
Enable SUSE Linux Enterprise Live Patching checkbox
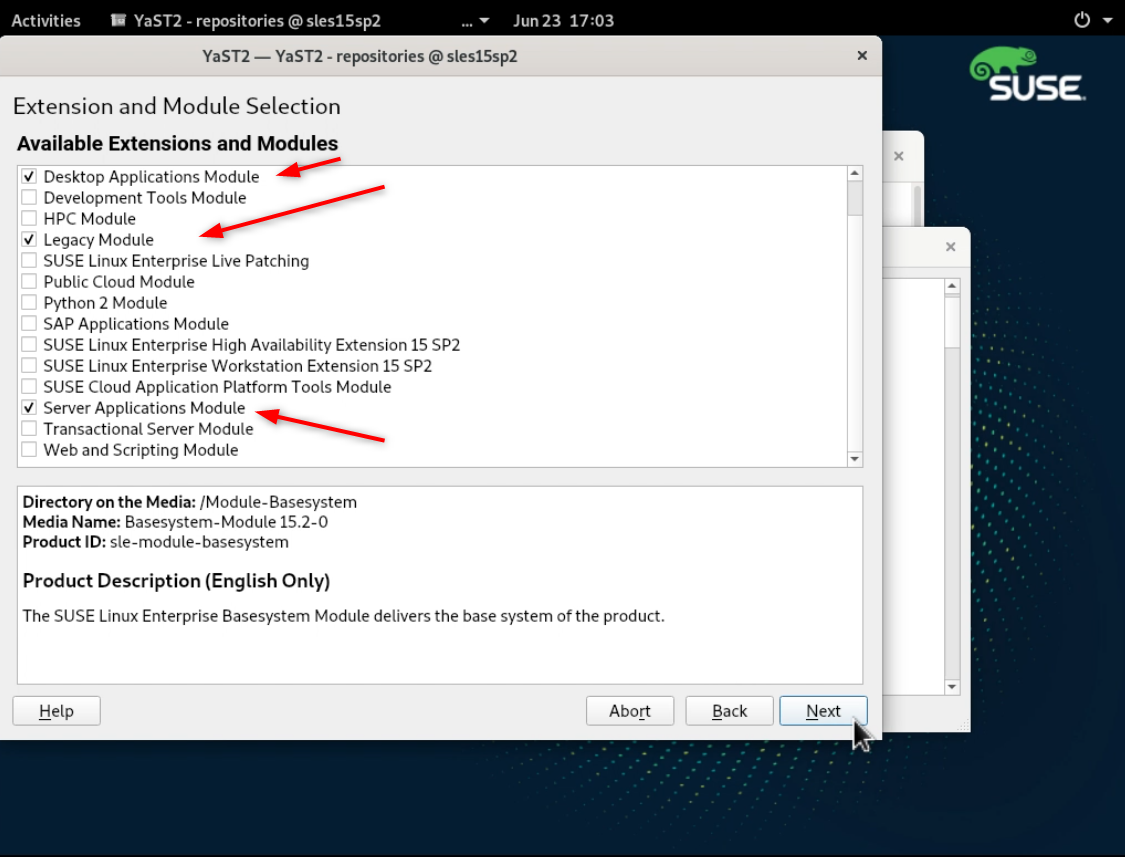click(x=29, y=261)
